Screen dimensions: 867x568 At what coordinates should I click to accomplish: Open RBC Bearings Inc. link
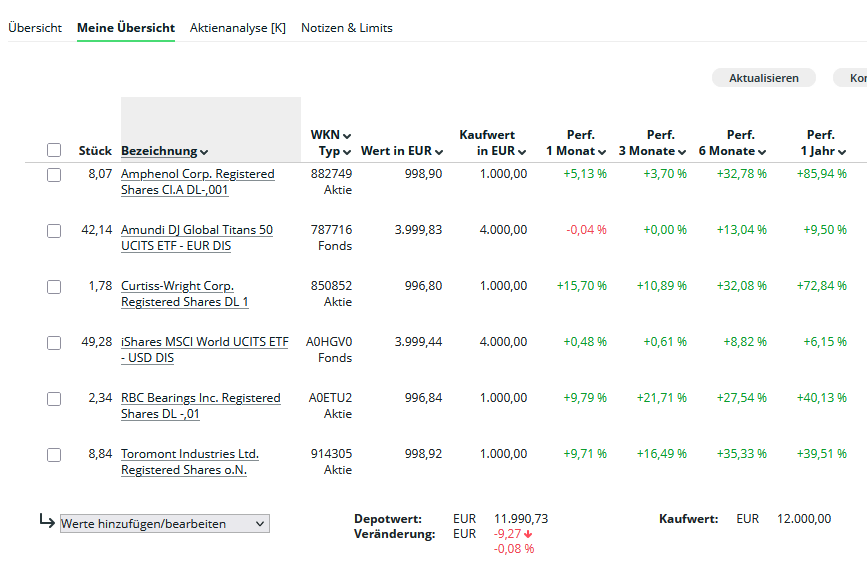tap(201, 405)
